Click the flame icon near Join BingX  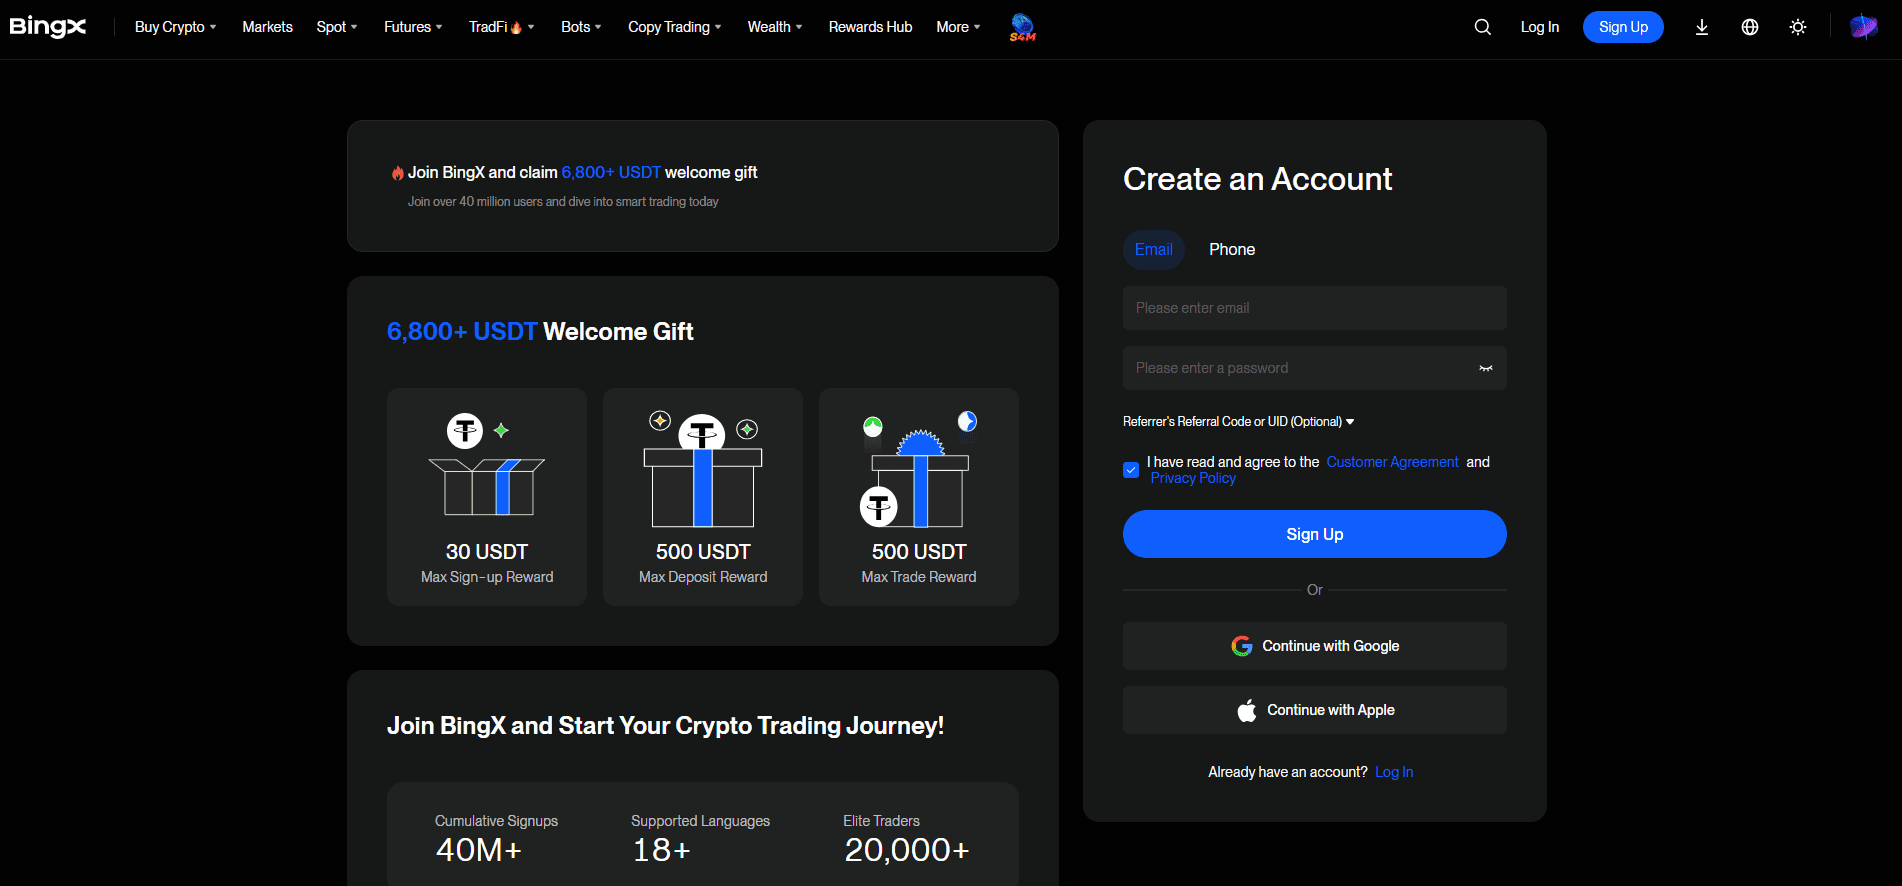(x=397, y=173)
